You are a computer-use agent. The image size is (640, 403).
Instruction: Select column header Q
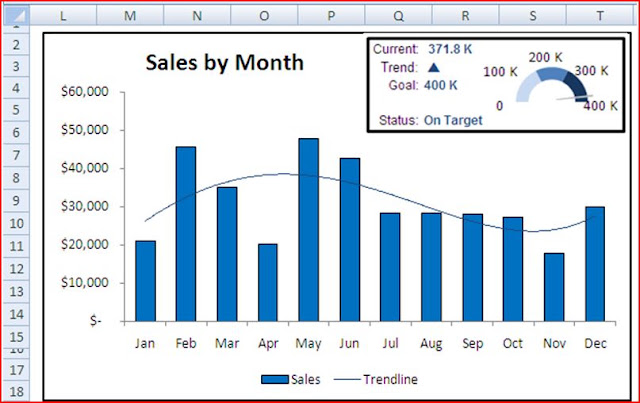click(x=398, y=16)
